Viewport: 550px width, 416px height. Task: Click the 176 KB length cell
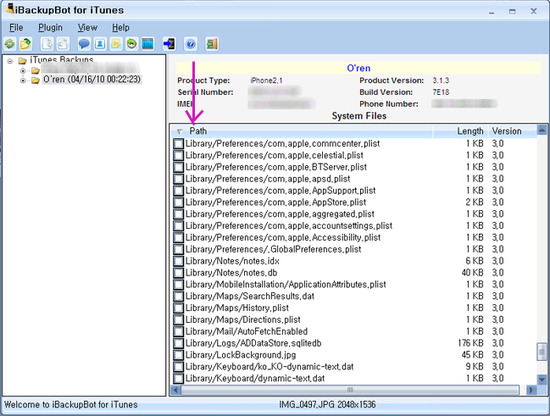tap(471, 343)
